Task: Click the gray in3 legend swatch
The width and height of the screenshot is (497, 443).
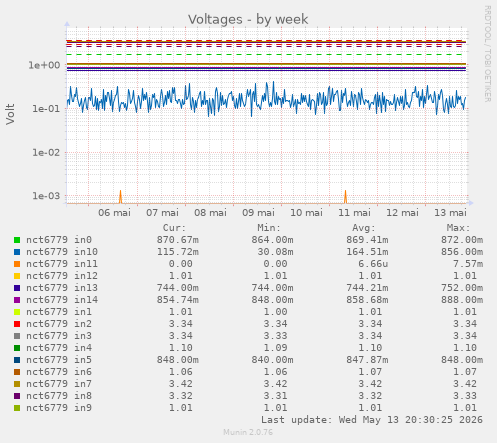Action: pyautogui.click(x=17, y=336)
